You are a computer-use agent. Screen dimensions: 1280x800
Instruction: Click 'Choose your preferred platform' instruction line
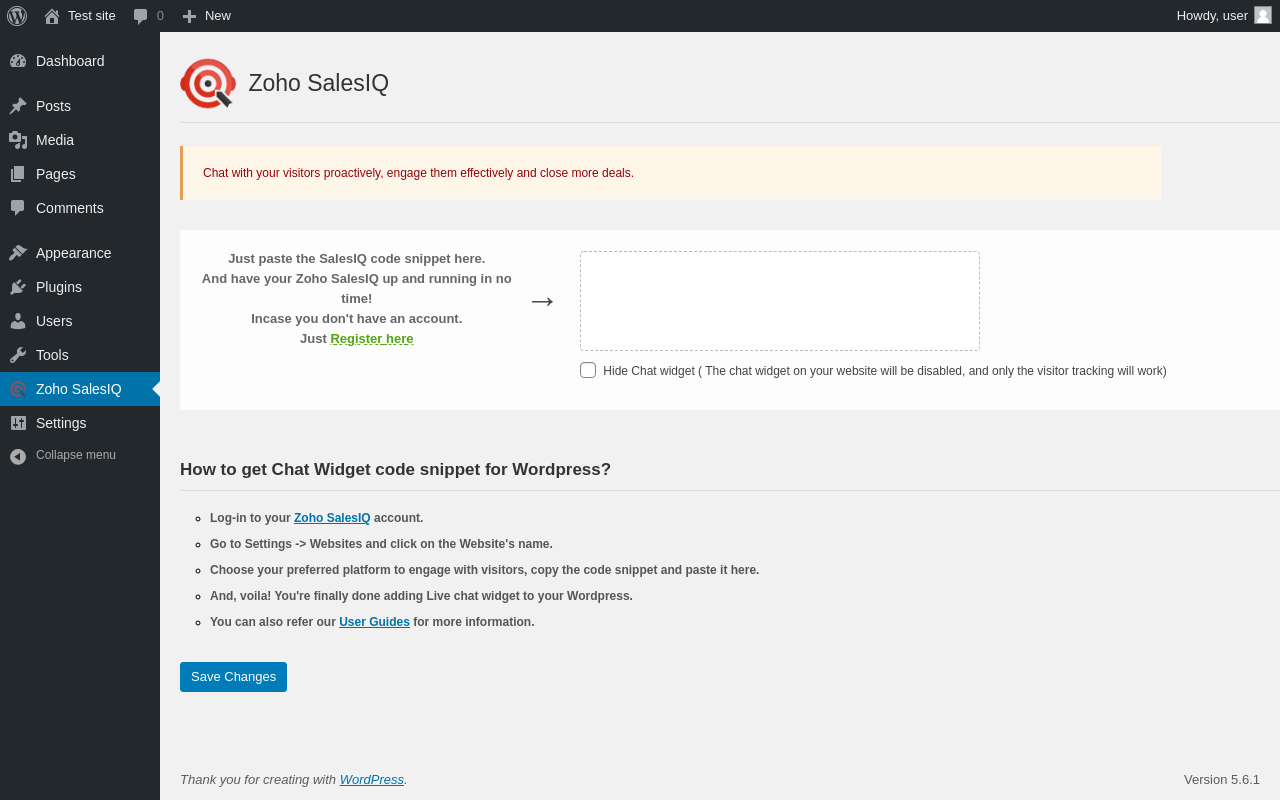point(484,570)
